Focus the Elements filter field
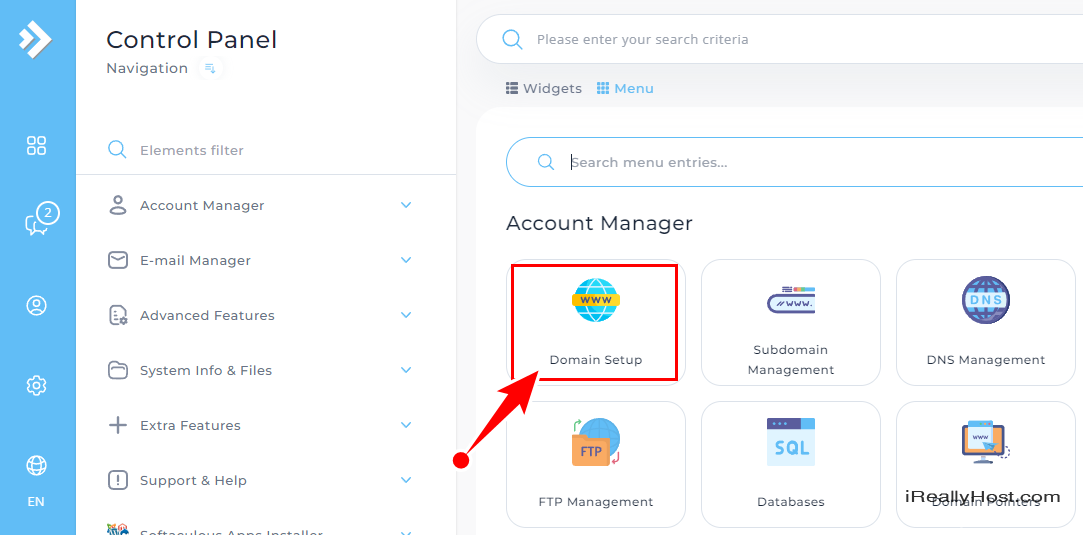1083x535 pixels. click(266, 150)
